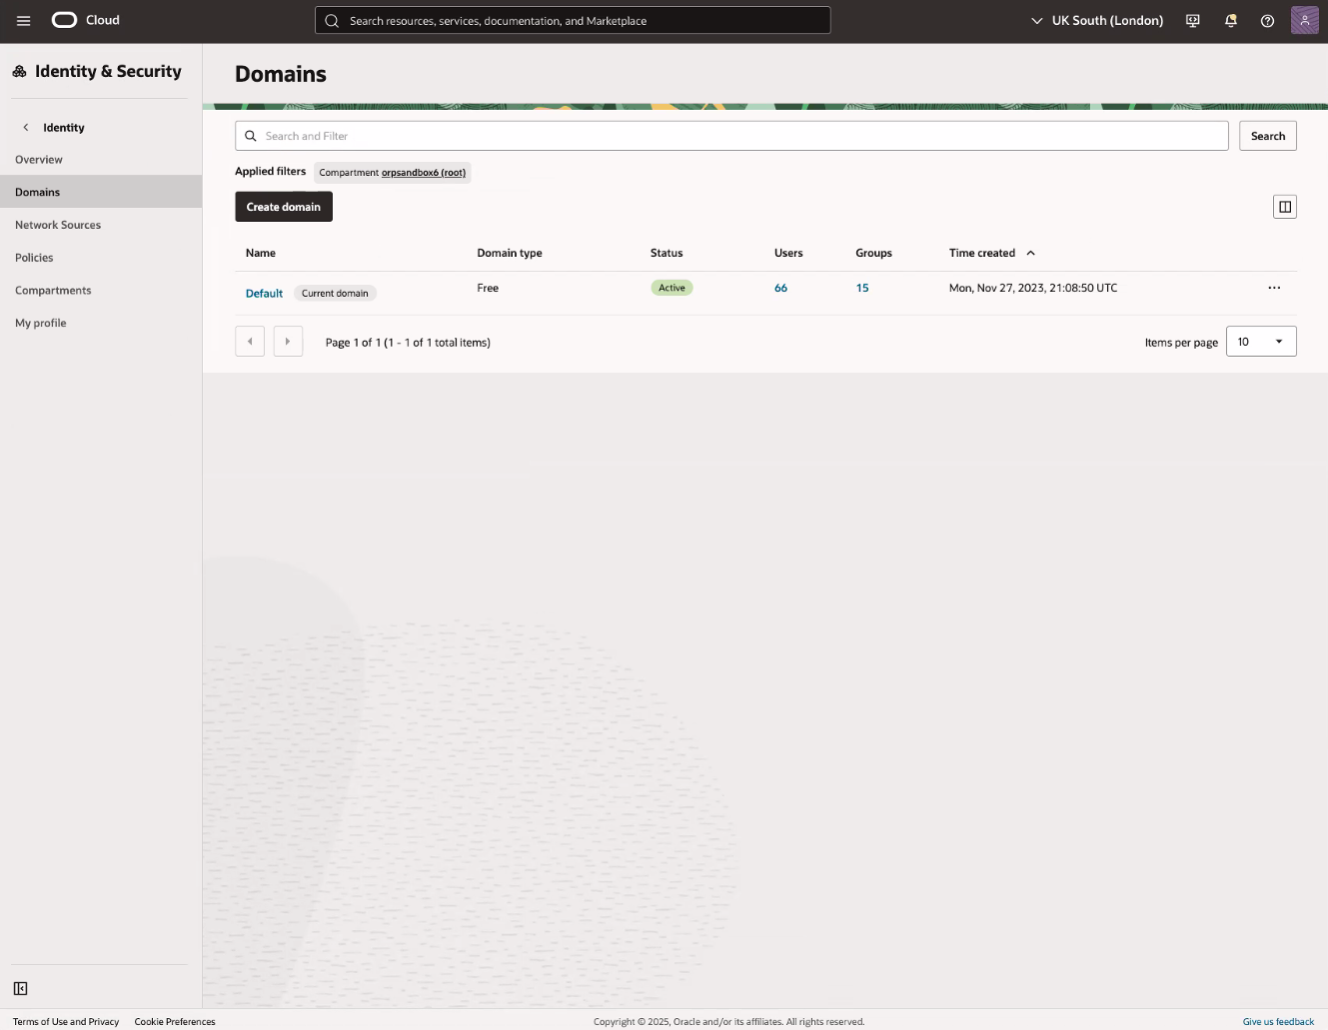Open the notifications bell
This screenshot has height=1030, width=1328.
coord(1230,20)
